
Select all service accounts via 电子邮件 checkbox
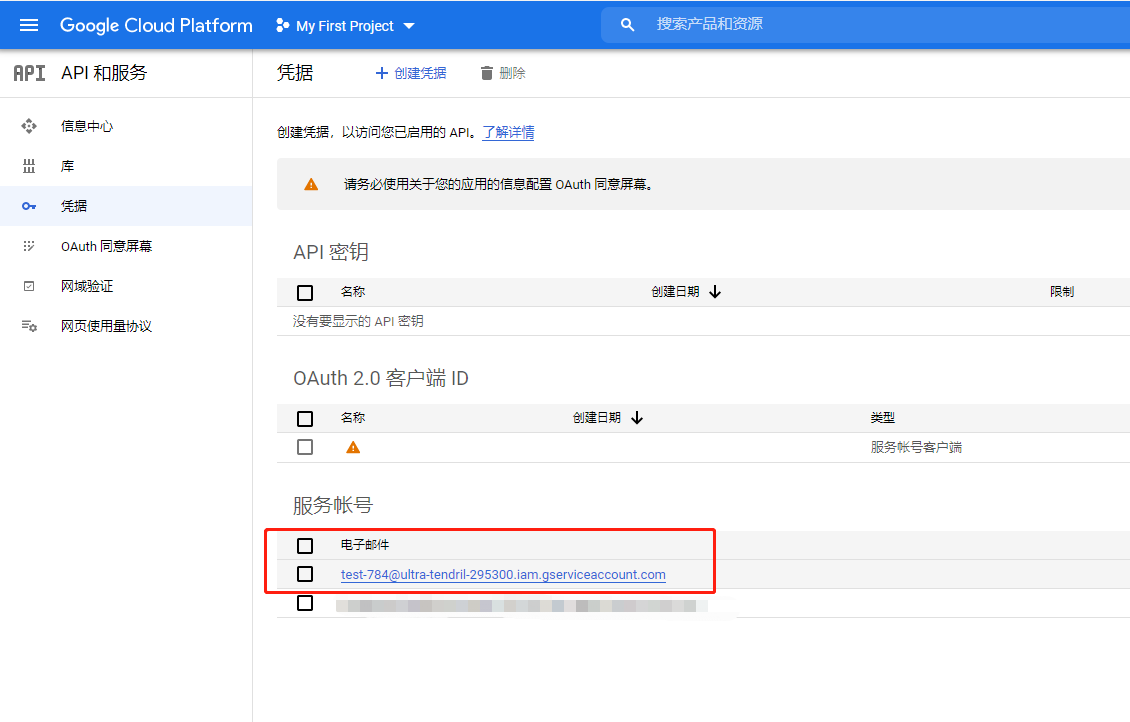[305, 545]
